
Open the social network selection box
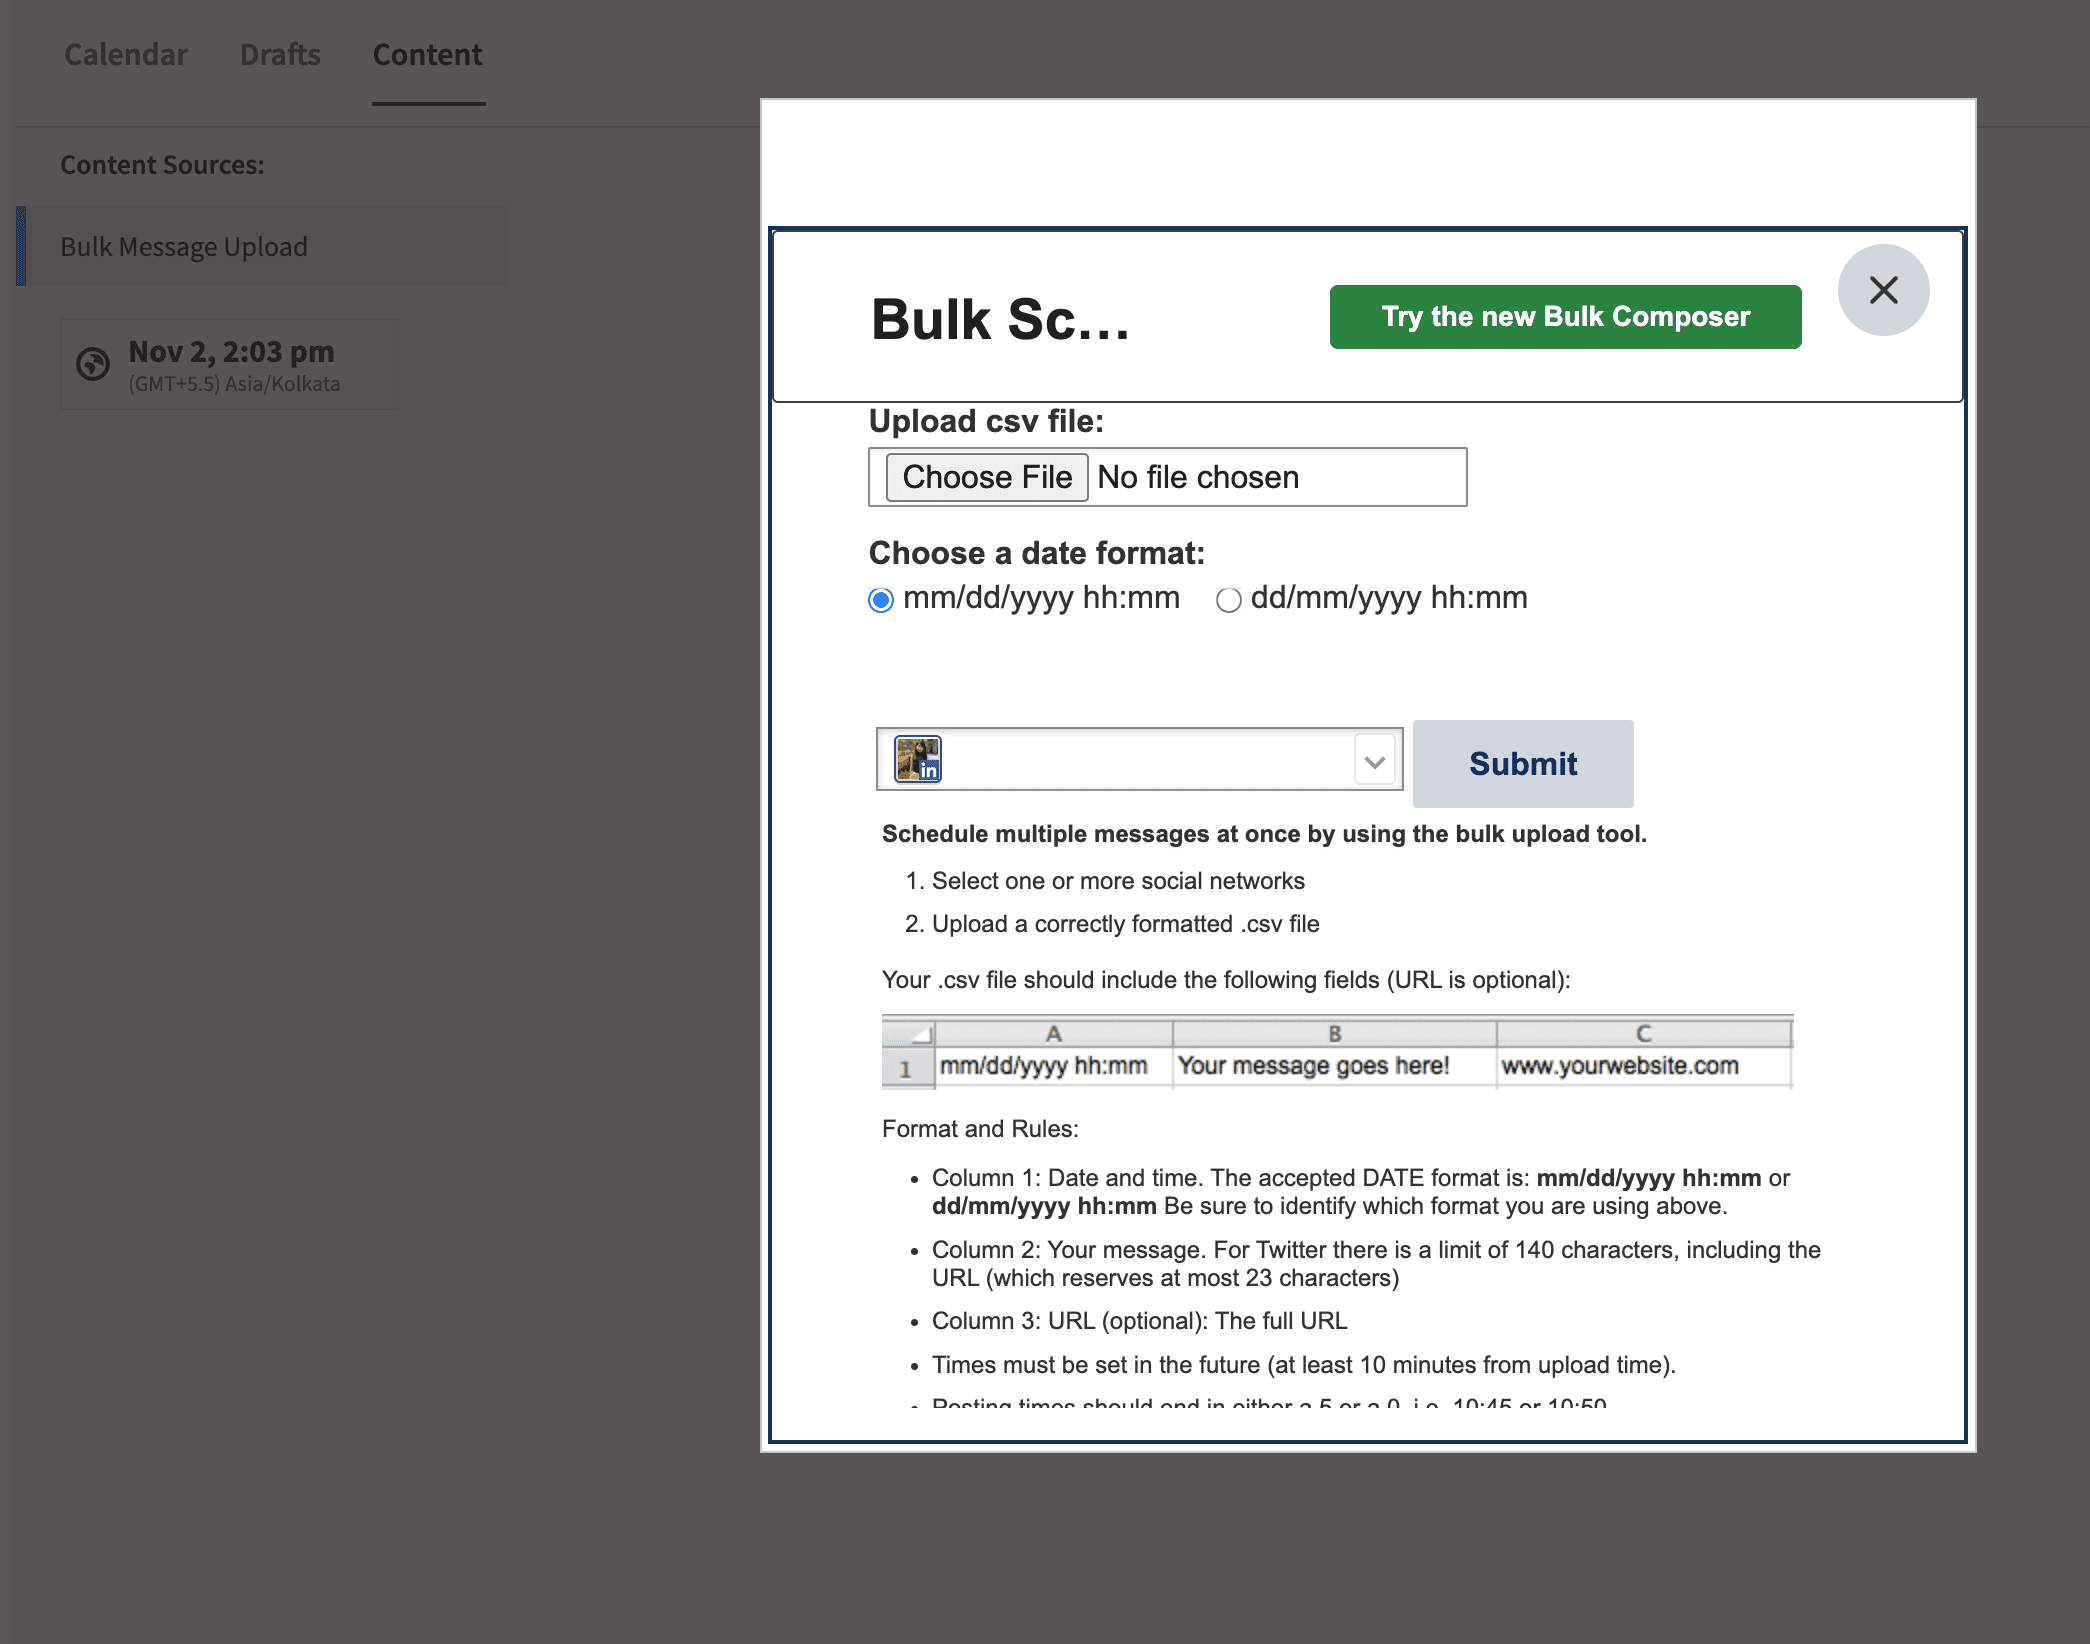pos(1140,760)
